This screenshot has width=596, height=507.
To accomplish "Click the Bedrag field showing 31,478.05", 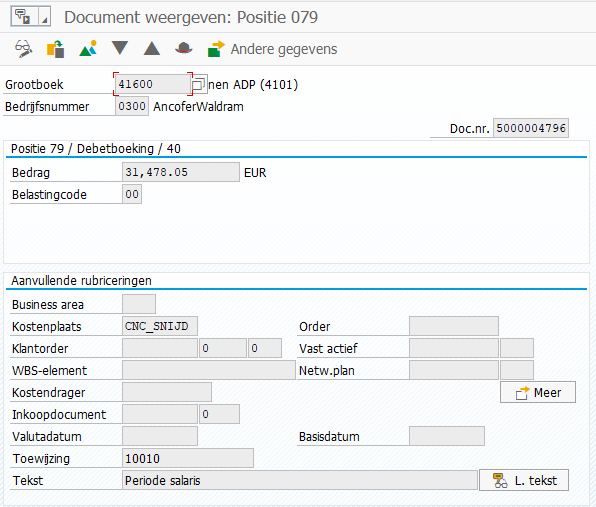I will pyautogui.click(x=181, y=172).
